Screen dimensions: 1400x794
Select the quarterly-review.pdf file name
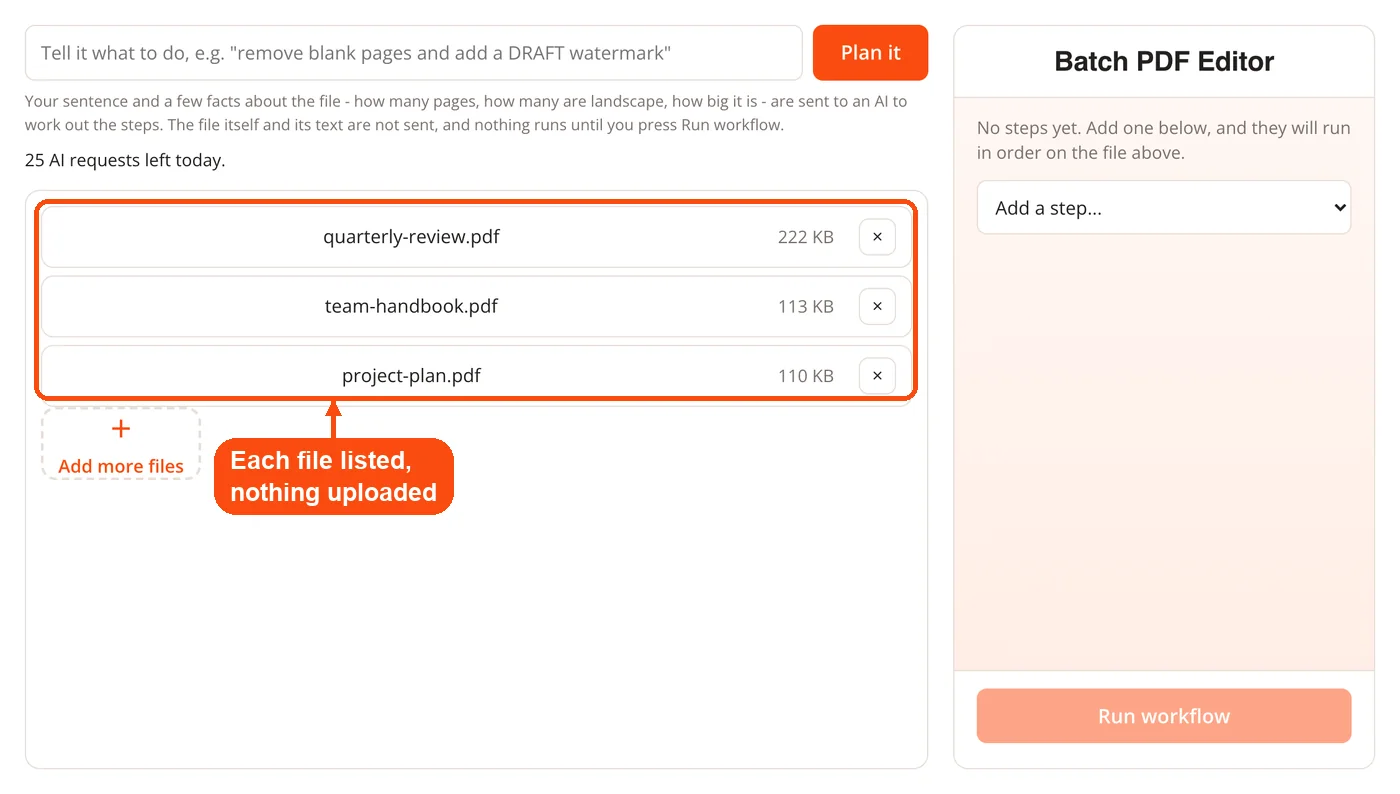(x=411, y=237)
